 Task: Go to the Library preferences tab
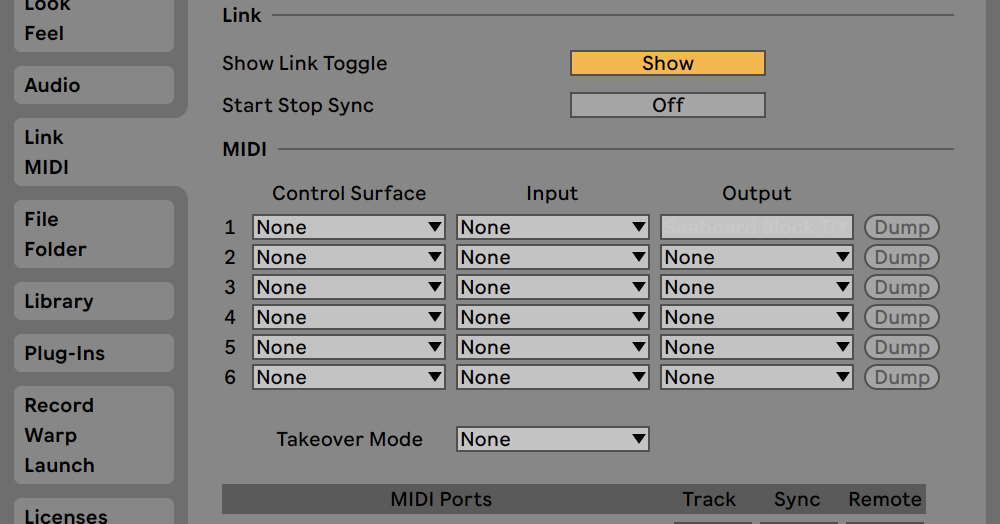click(x=93, y=301)
